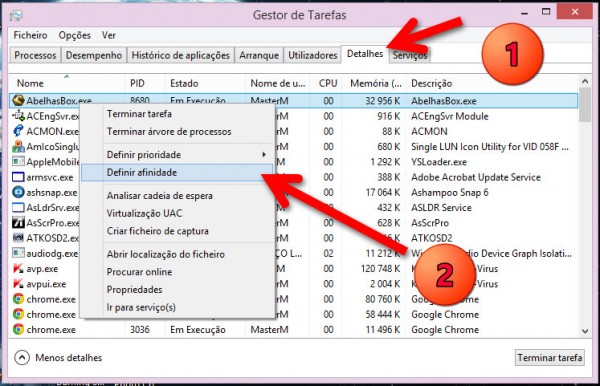Choose Propriedades in context menu
This screenshot has height=386, width=600.
(x=177, y=290)
